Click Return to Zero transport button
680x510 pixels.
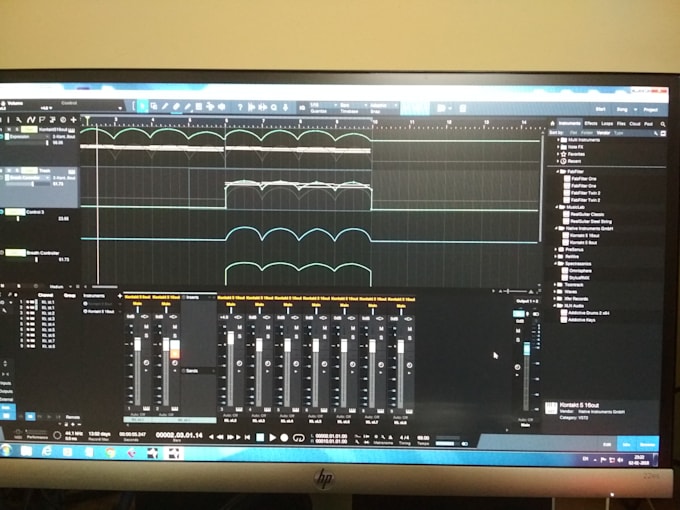(247, 437)
